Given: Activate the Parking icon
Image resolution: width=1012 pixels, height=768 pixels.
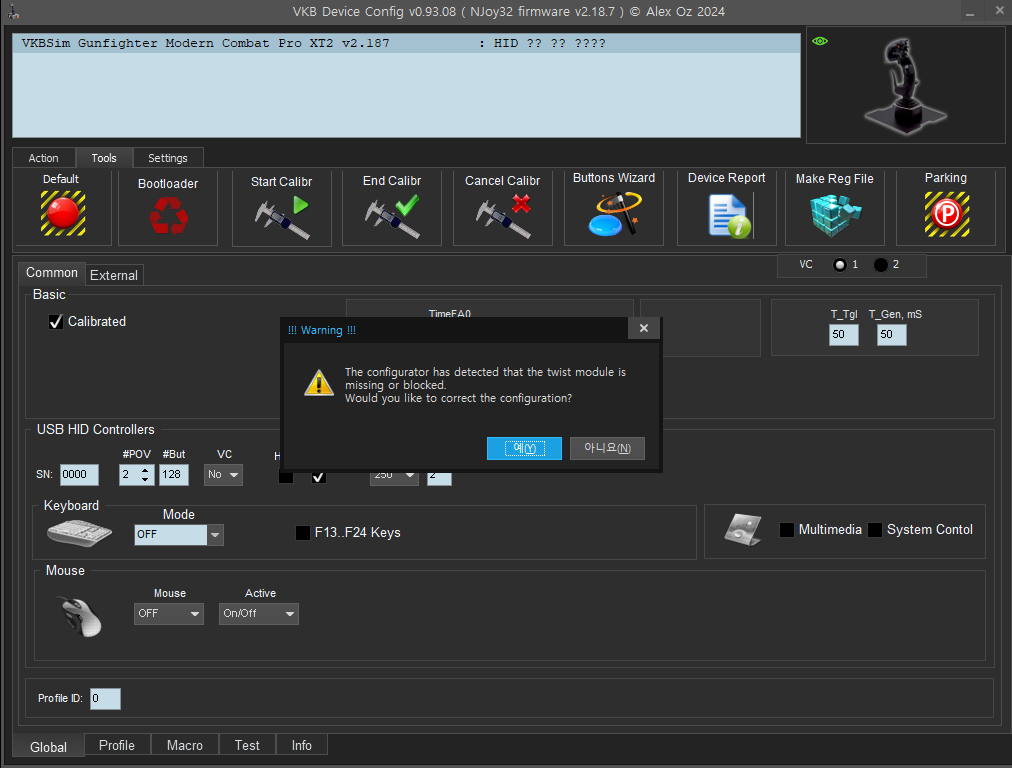Looking at the screenshot, I should click(947, 214).
